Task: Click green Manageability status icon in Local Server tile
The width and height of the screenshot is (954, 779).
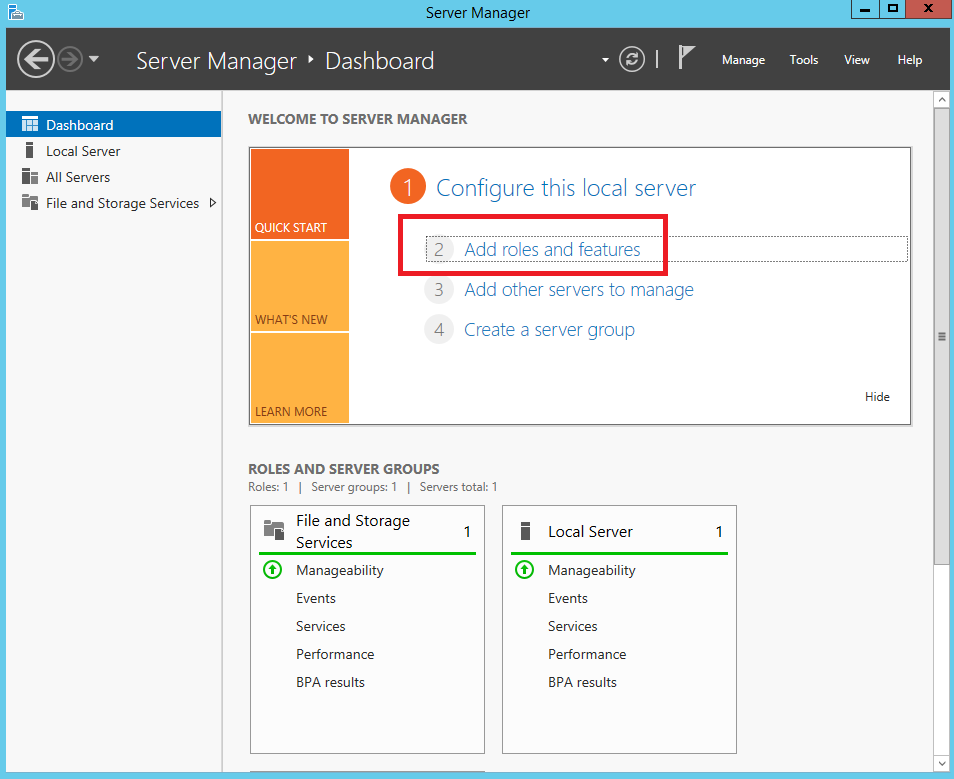Action: coord(524,570)
